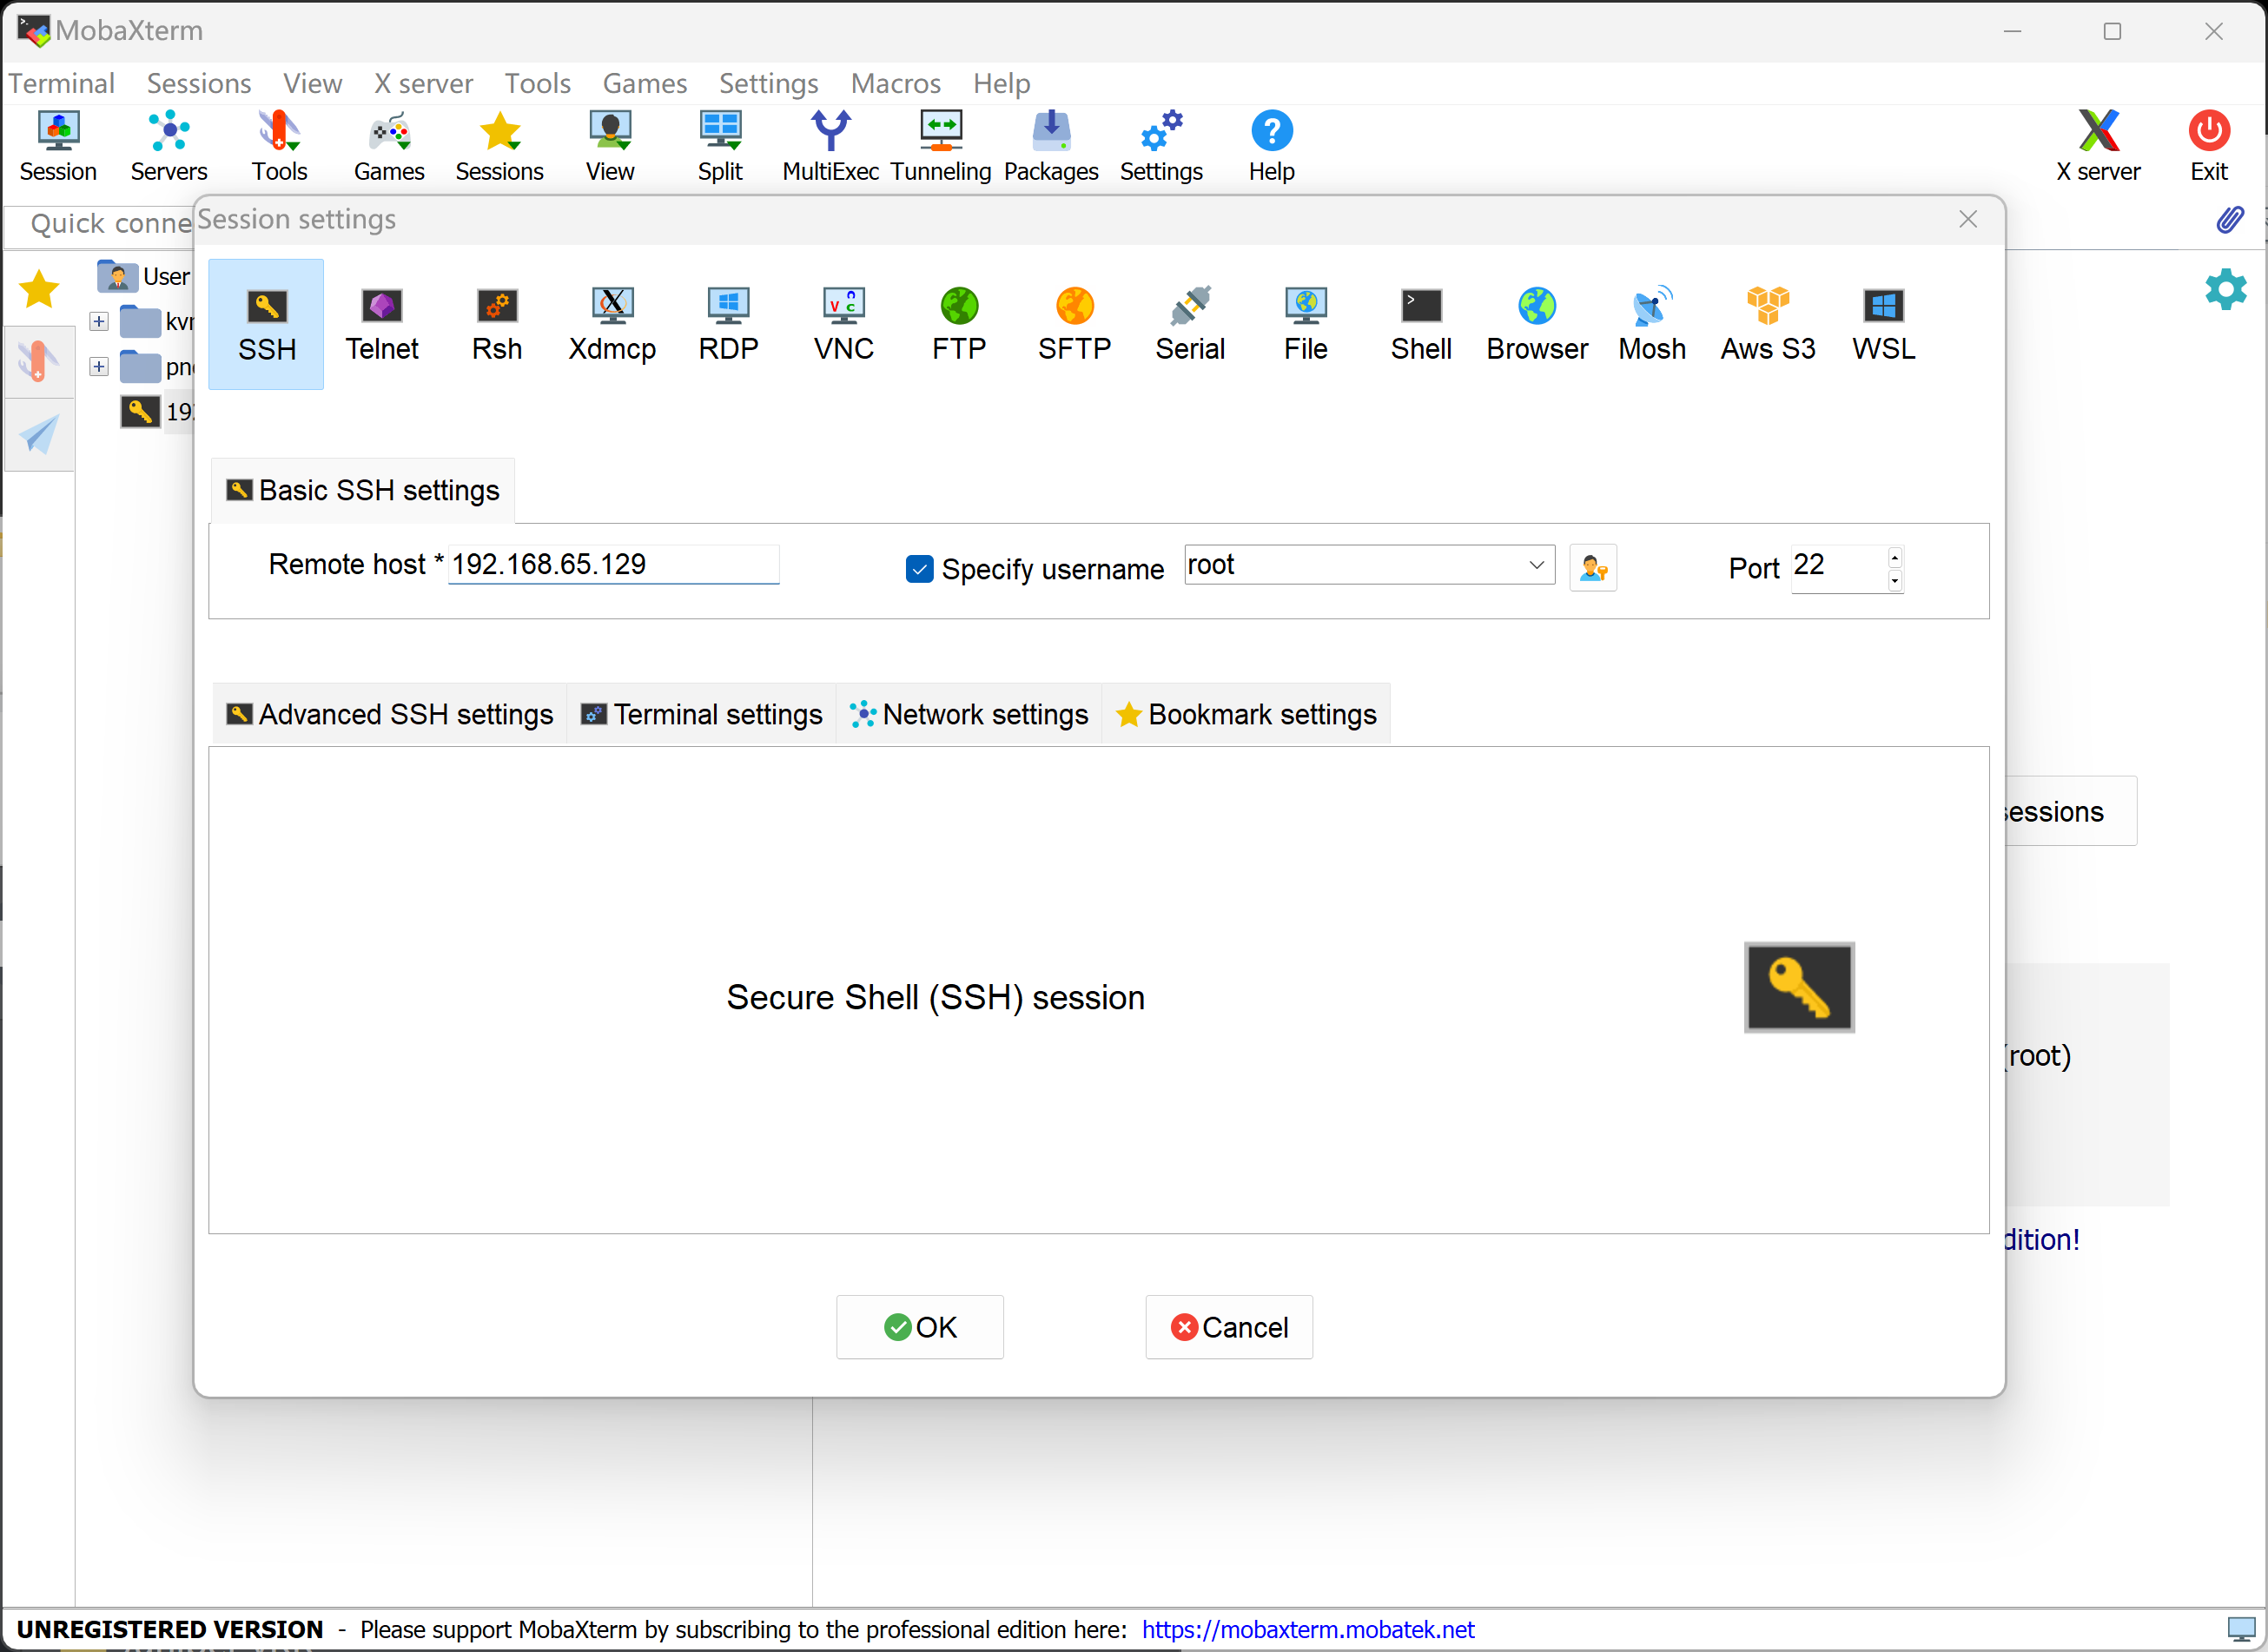2268x1652 pixels.
Task: Click the X server toolbar icon
Action: tap(2098, 147)
